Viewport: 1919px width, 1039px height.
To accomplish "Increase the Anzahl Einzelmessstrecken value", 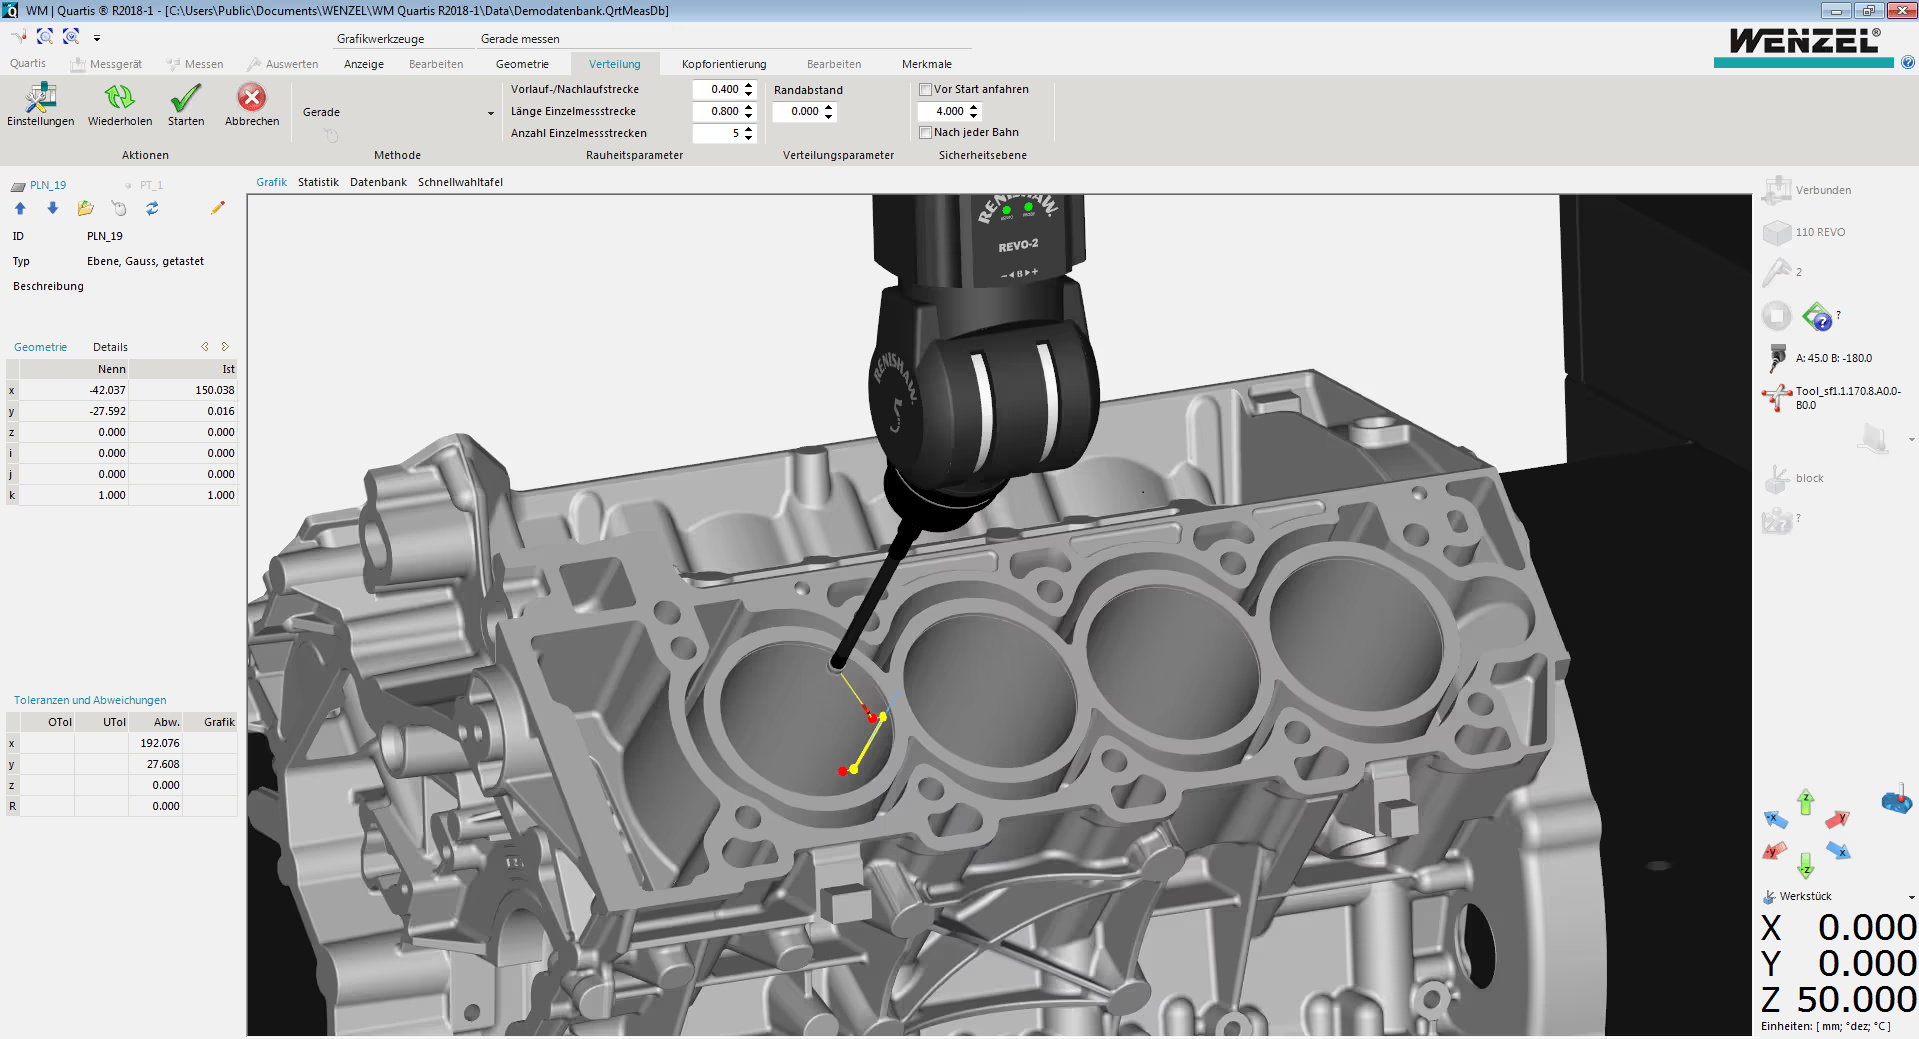I will pyautogui.click(x=748, y=129).
